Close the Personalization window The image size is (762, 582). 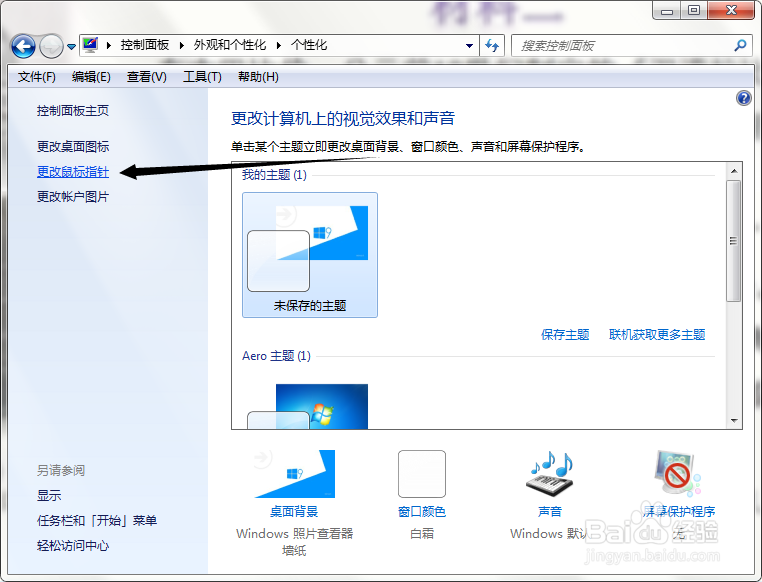731,10
